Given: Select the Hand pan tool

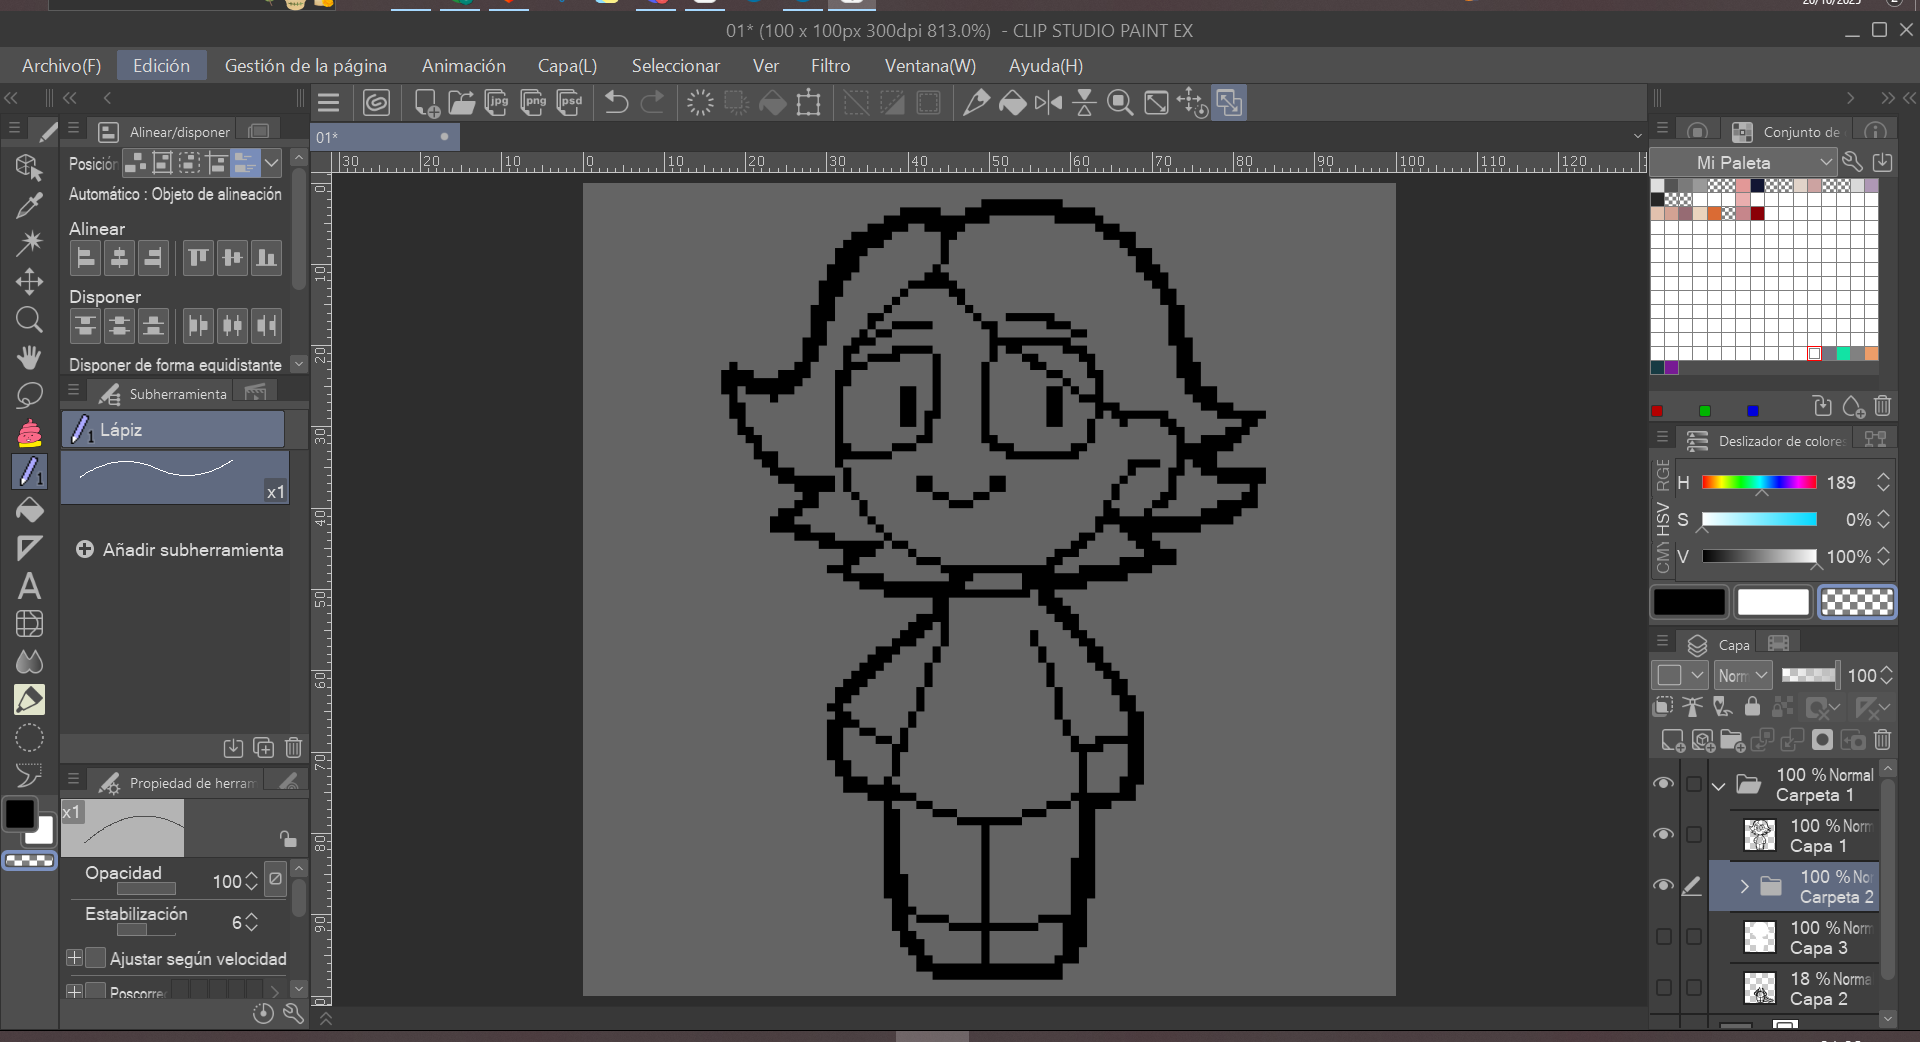Looking at the screenshot, I should tap(29, 357).
